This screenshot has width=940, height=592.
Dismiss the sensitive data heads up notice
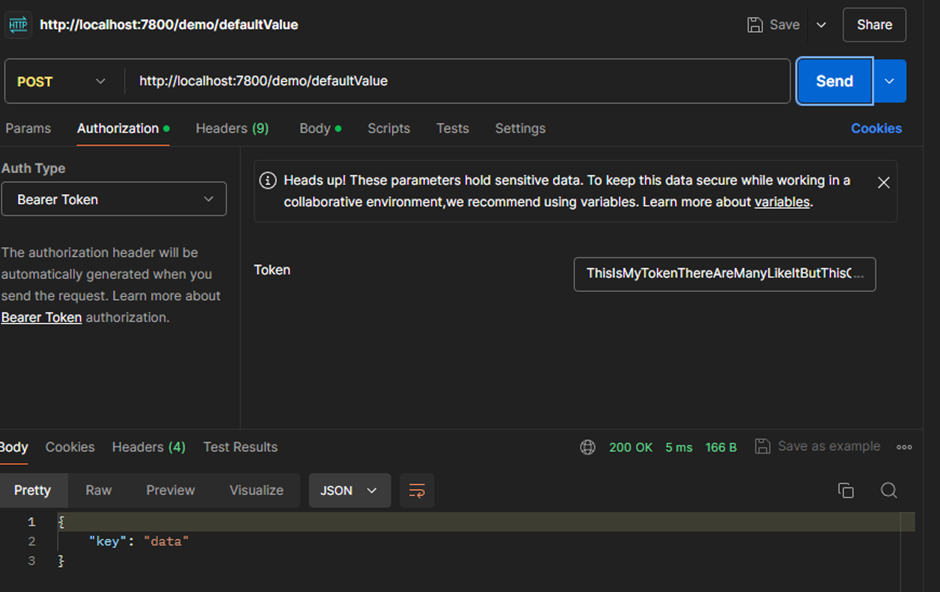[884, 183]
